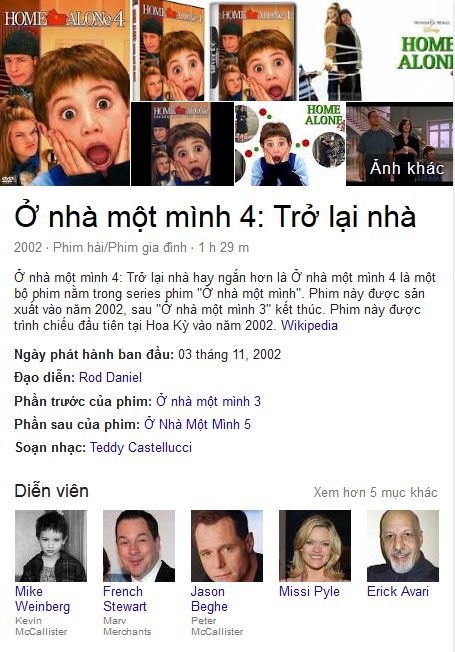Open the Erick Avari name link
This screenshot has height=652, width=455.
pos(398,591)
